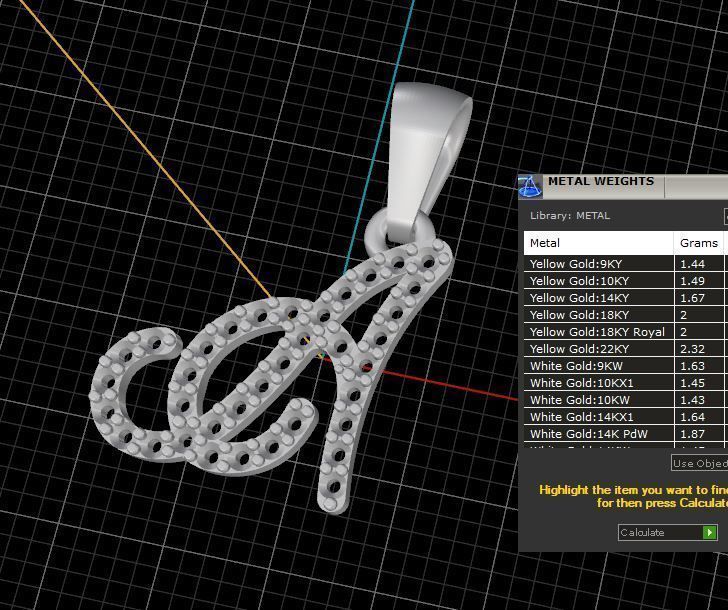Click the 2.32 grams value
The width and height of the screenshot is (728, 610).
click(x=692, y=349)
